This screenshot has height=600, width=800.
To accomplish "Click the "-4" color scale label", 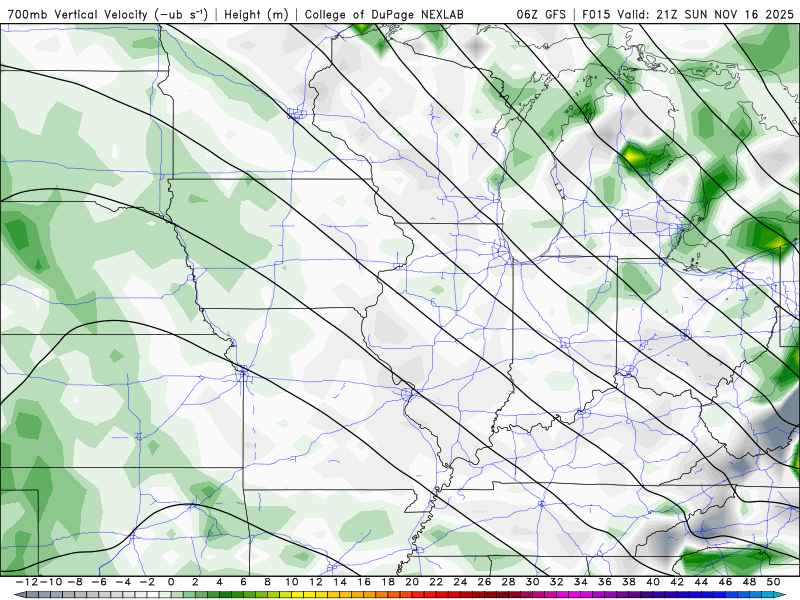I will [123, 582].
